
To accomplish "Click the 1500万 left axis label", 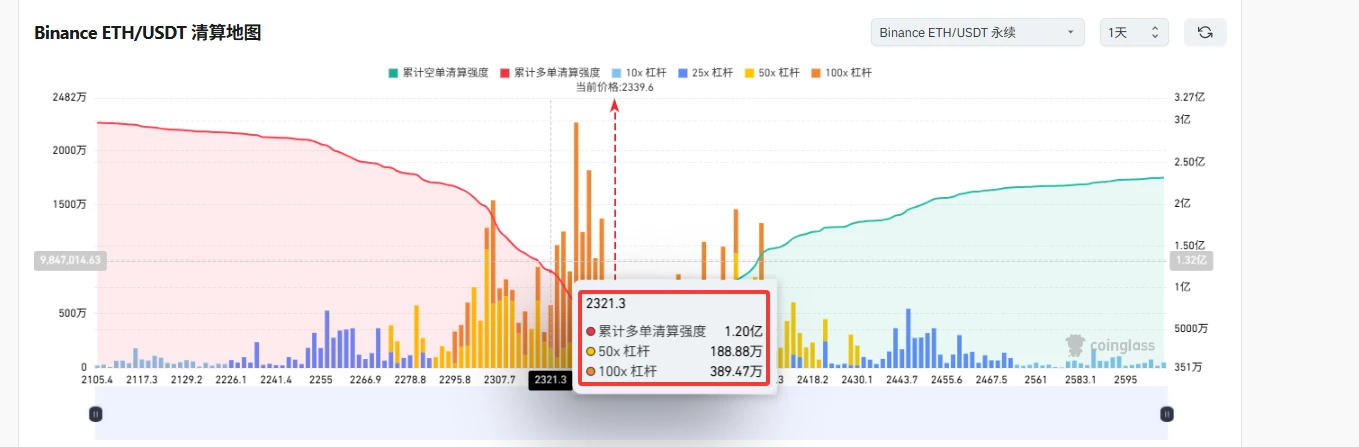I will point(70,204).
